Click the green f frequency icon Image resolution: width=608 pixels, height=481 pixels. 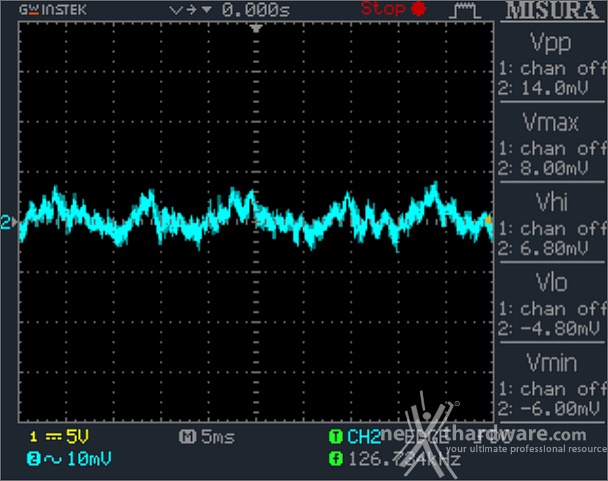(x=335, y=459)
